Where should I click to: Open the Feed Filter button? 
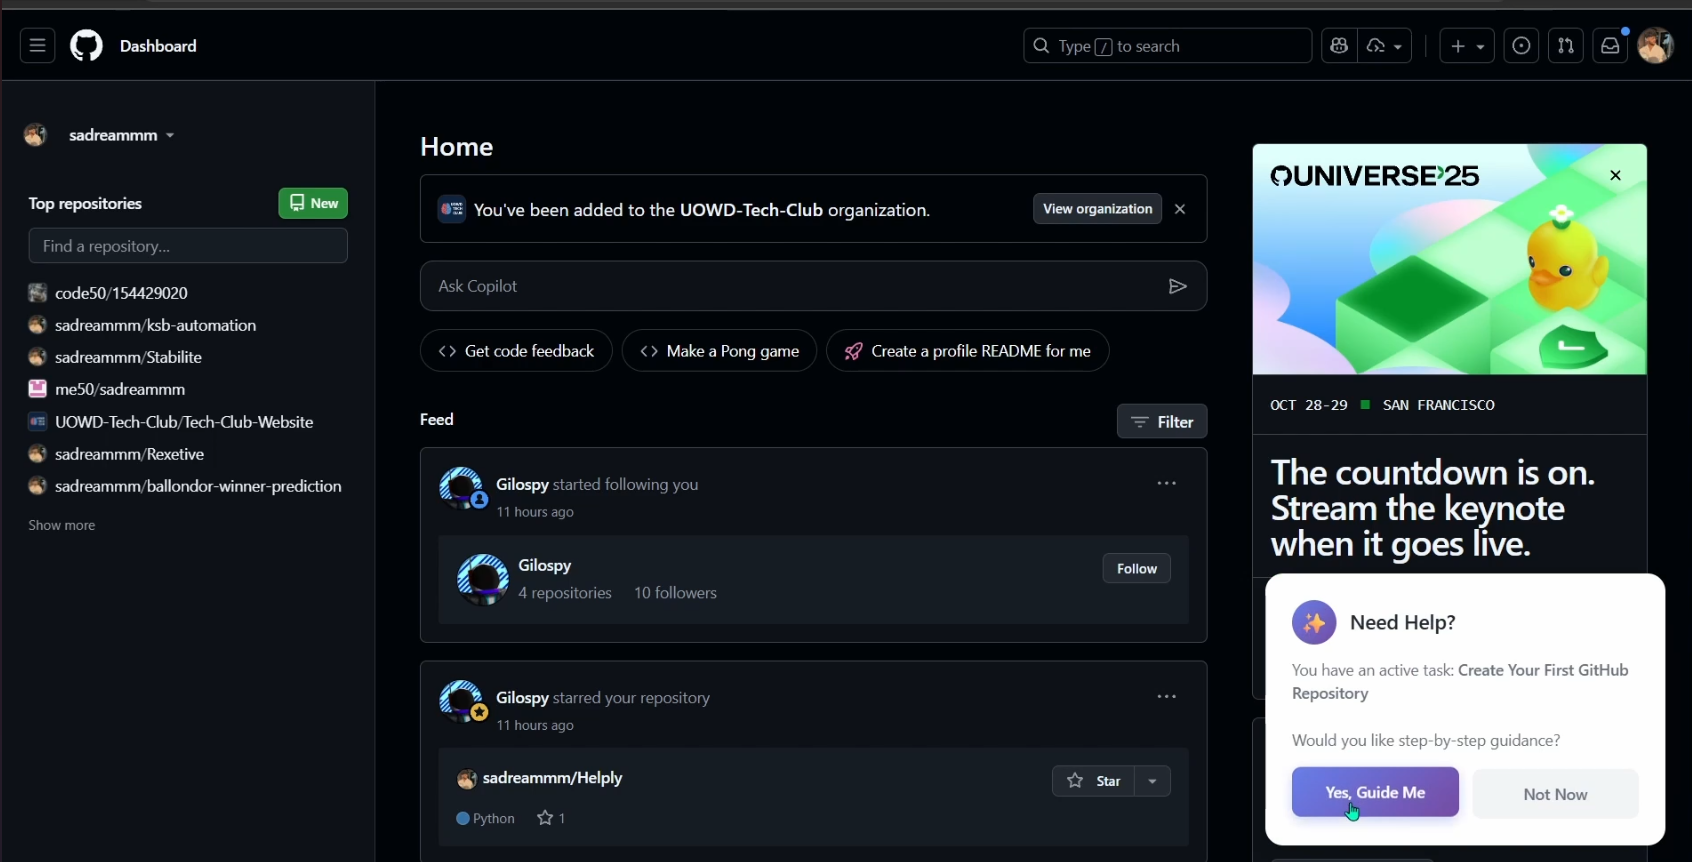[x=1162, y=422]
